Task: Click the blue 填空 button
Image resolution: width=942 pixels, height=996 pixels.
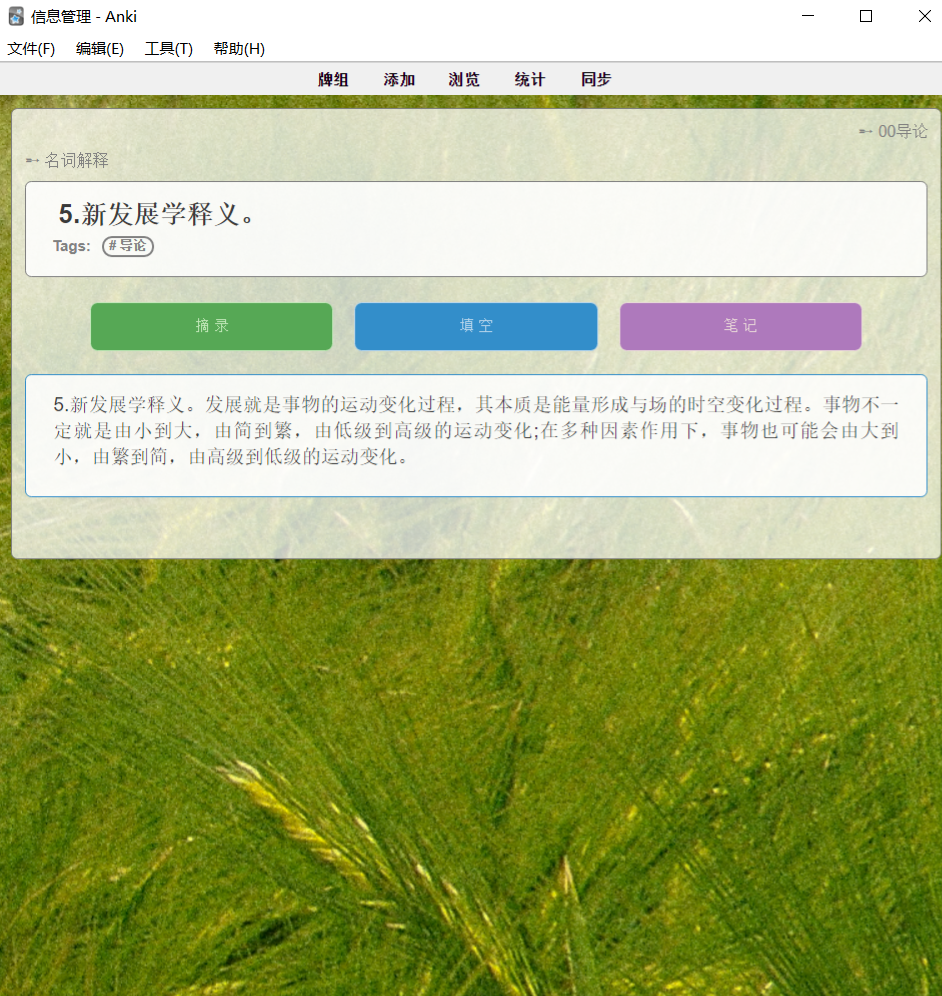Action: [476, 326]
